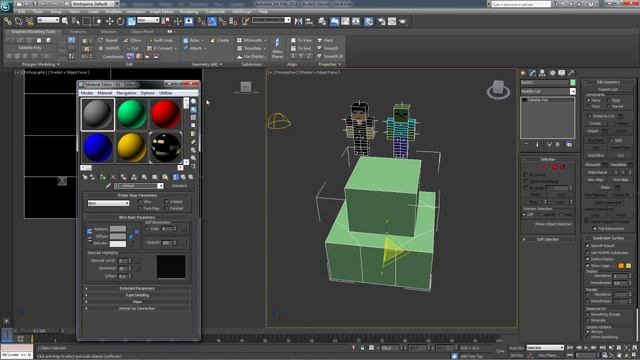Click Sample Type icon in Material Editor

click(193, 101)
